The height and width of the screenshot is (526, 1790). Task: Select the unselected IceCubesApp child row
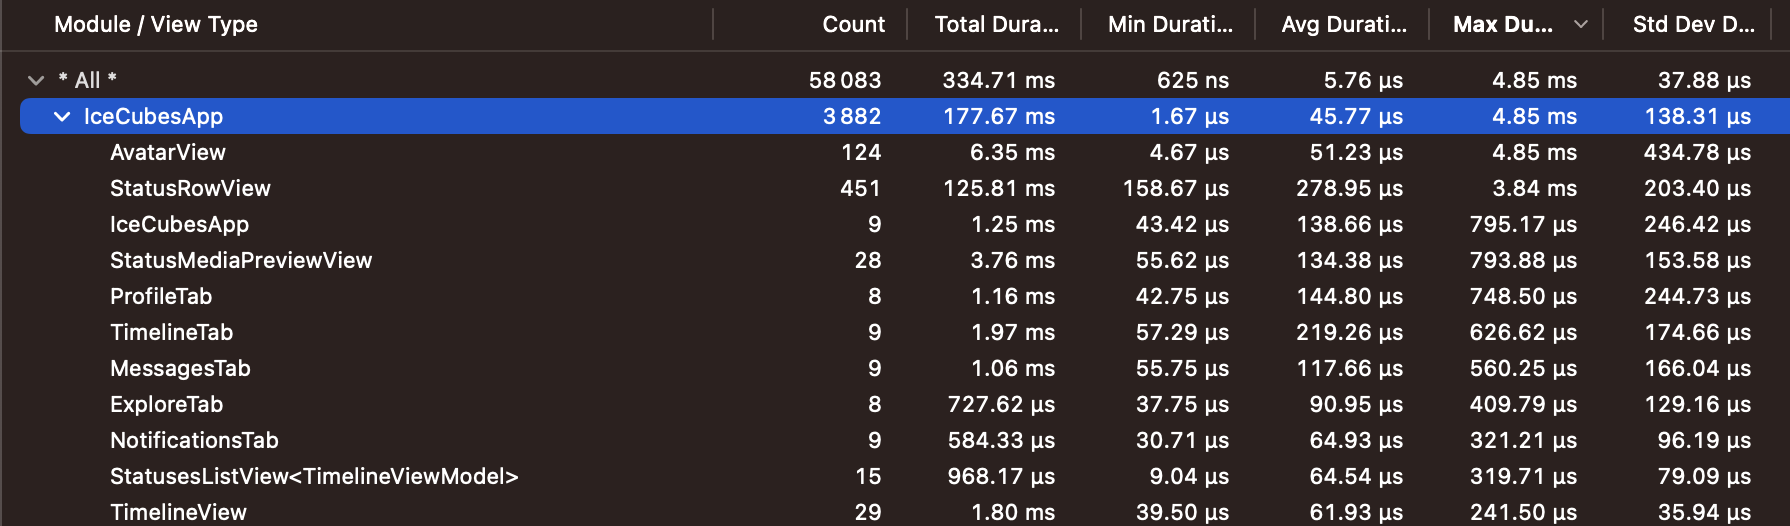click(905, 224)
